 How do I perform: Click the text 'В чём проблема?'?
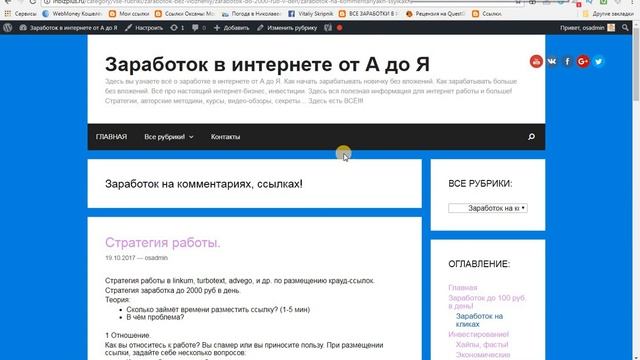coord(155,317)
